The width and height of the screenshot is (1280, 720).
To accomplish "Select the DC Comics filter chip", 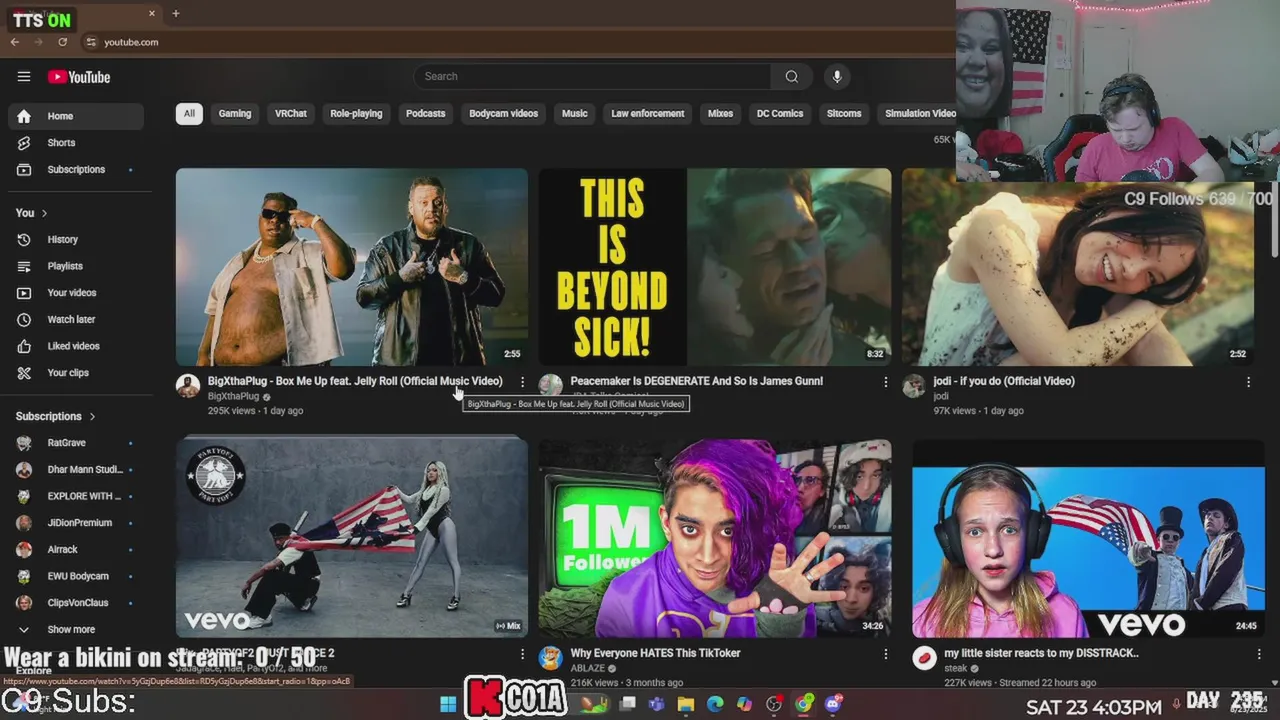I will click(x=780, y=114).
